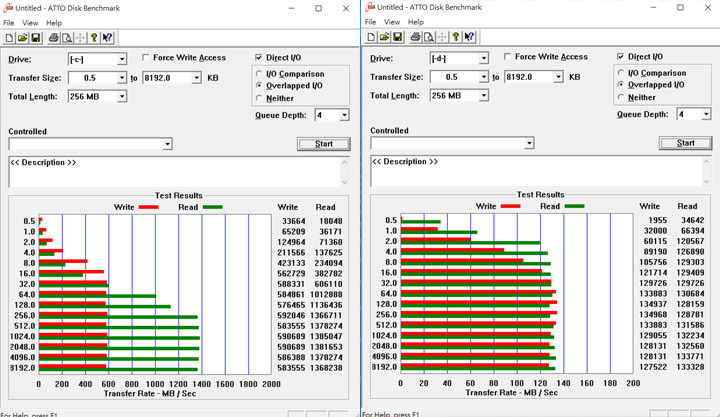This screenshot has width=720, height=417.
Task: Open Queue Depth dropdown in left window
Action: pos(345,115)
